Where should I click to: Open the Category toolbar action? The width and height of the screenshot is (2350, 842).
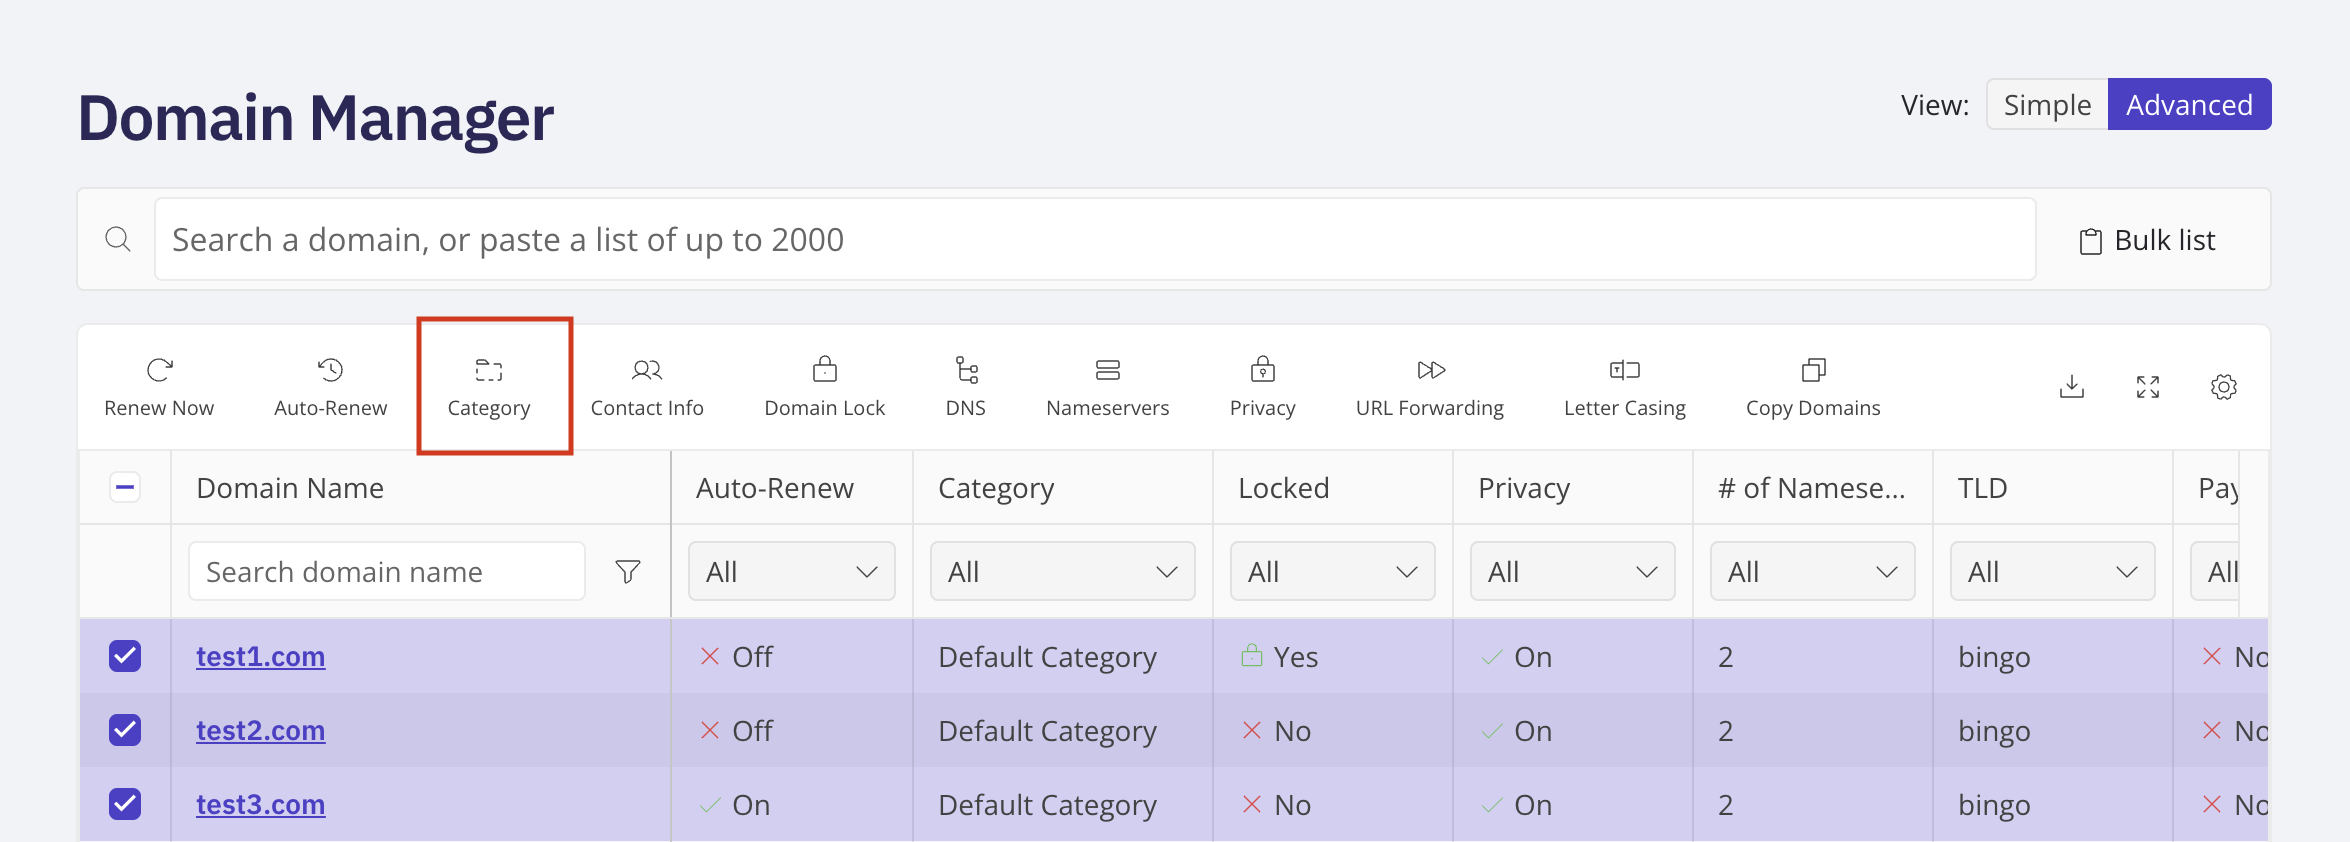489,387
